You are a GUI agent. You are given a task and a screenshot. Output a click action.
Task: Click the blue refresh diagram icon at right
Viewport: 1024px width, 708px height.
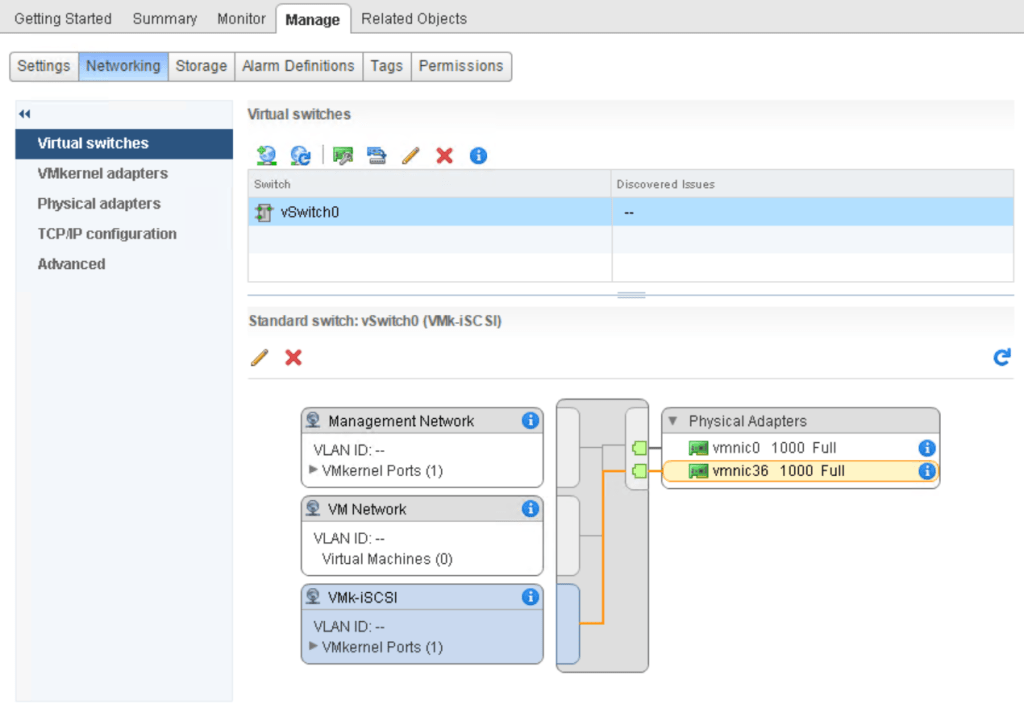point(1002,357)
